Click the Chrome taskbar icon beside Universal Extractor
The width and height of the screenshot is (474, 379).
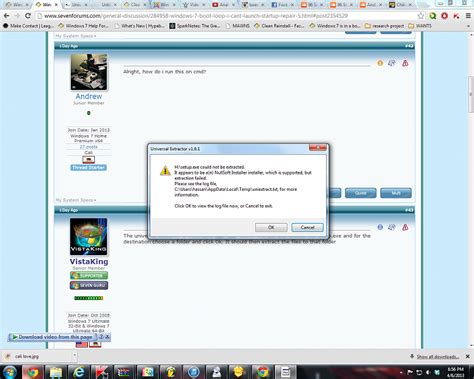tap(263, 372)
